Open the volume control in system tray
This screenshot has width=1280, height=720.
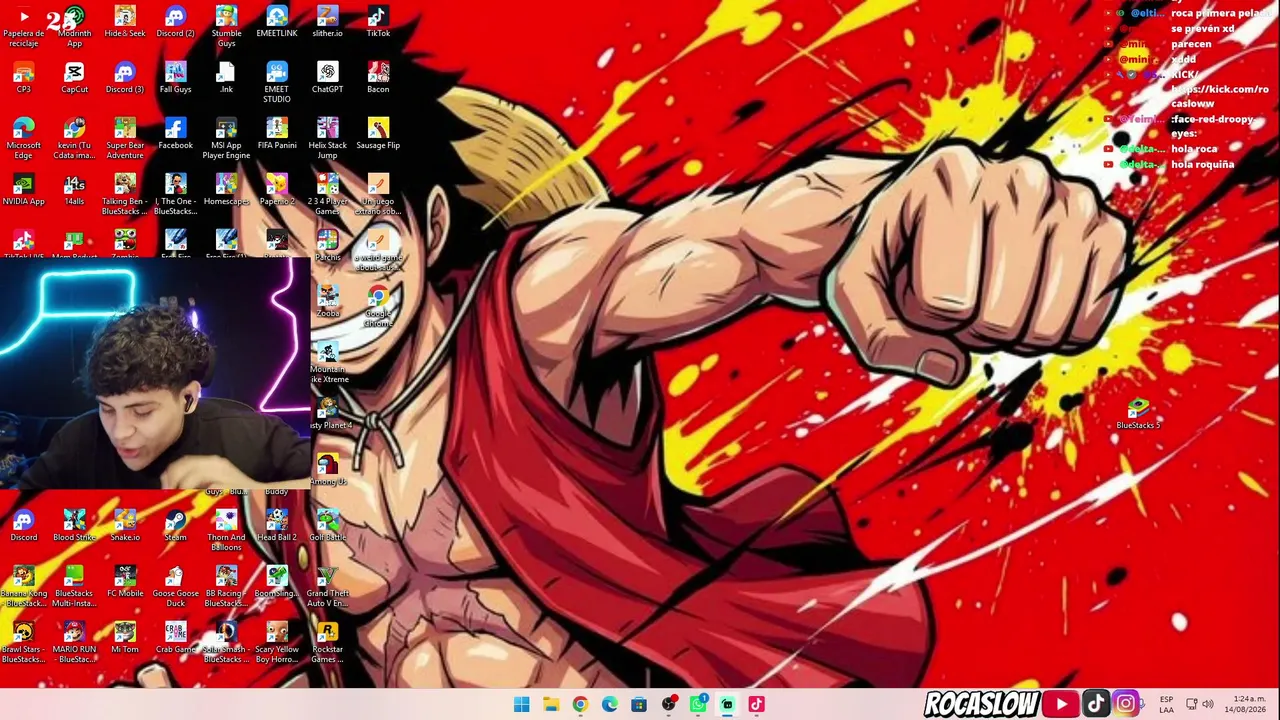point(1207,704)
